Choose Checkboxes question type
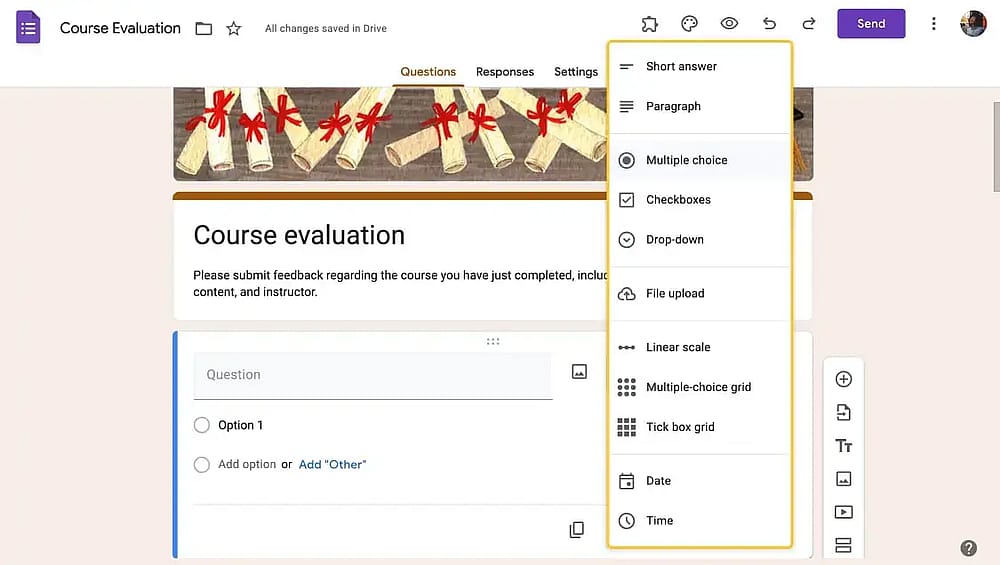The image size is (1000, 565). (700, 200)
